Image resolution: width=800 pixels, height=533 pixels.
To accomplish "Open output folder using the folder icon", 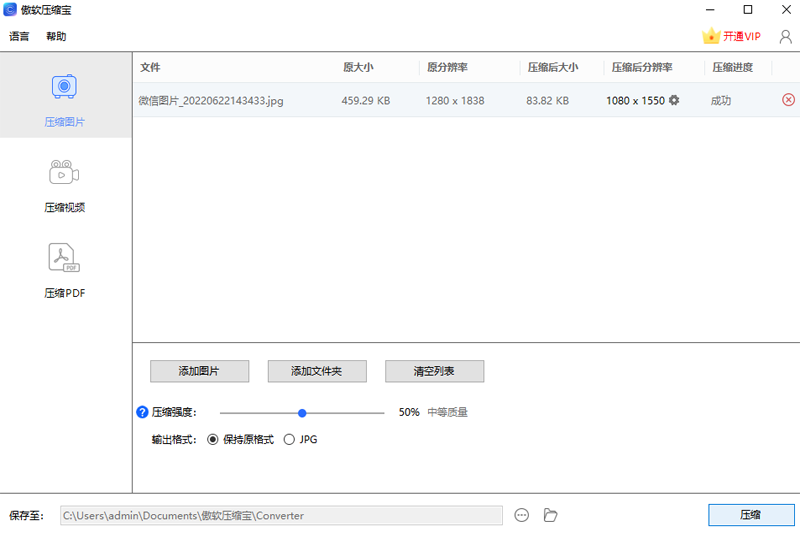I will tap(550, 515).
